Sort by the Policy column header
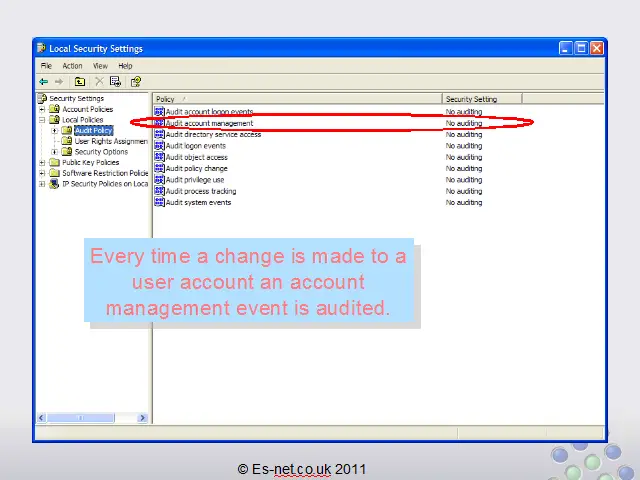This screenshot has height=480, width=640. pyautogui.click(x=297, y=99)
